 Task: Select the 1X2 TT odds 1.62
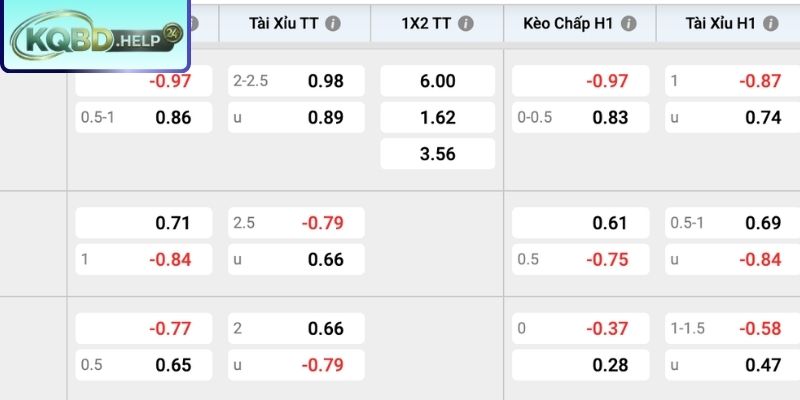point(438,117)
